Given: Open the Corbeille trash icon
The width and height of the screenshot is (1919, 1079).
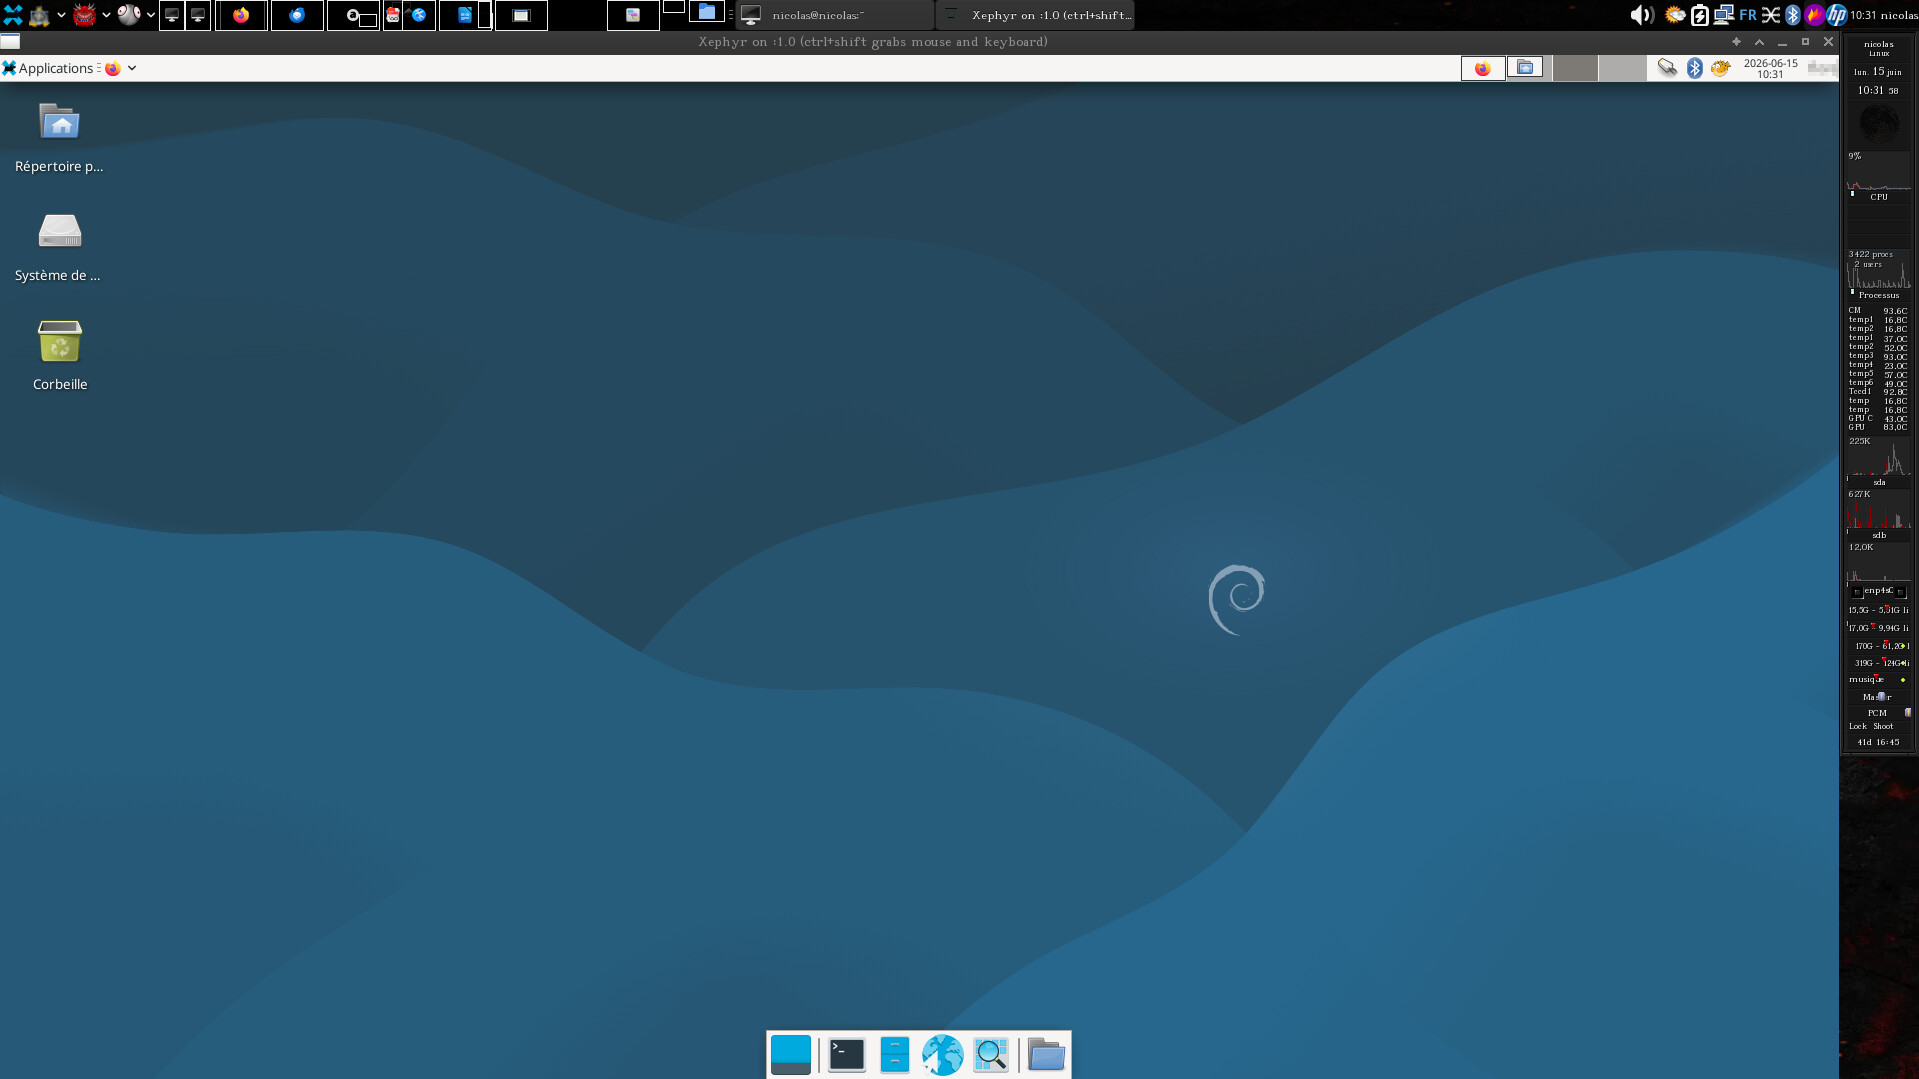Looking at the screenshot, I should [x=59, y=356].
